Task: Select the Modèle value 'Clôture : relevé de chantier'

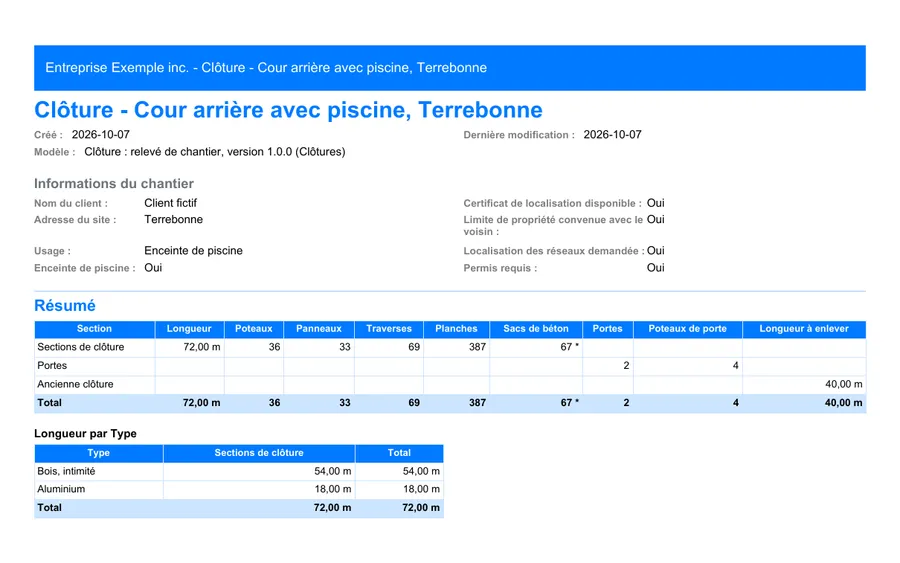Action: tap(153, 152)
